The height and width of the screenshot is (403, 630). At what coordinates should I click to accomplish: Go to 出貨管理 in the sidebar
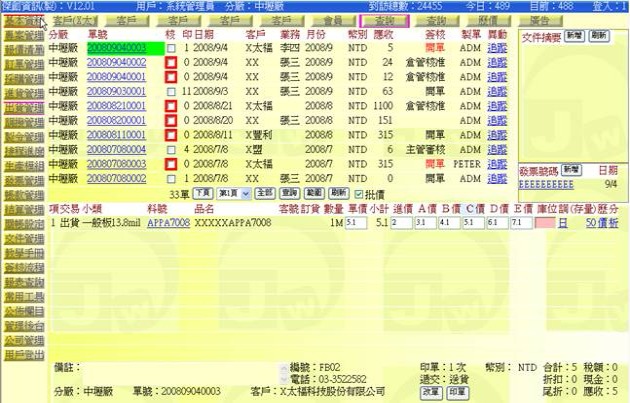click(22, 106)
